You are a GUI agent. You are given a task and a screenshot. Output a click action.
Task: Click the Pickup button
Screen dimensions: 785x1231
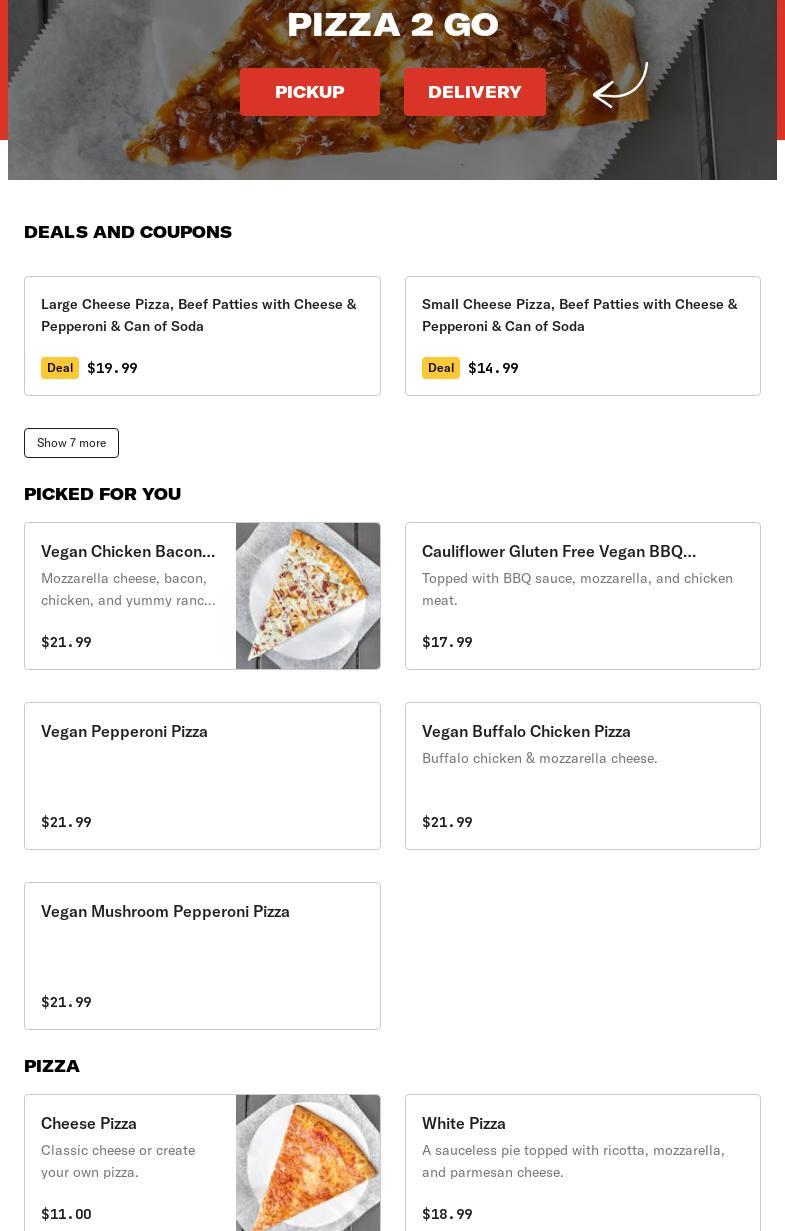pos(309,92)
